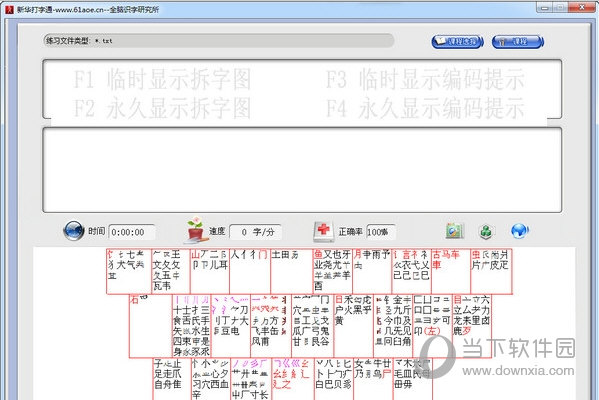Click the key cell containing 日禾火黑黄
This screenshot has height=400, width=599.
click(x=354, y=326)
